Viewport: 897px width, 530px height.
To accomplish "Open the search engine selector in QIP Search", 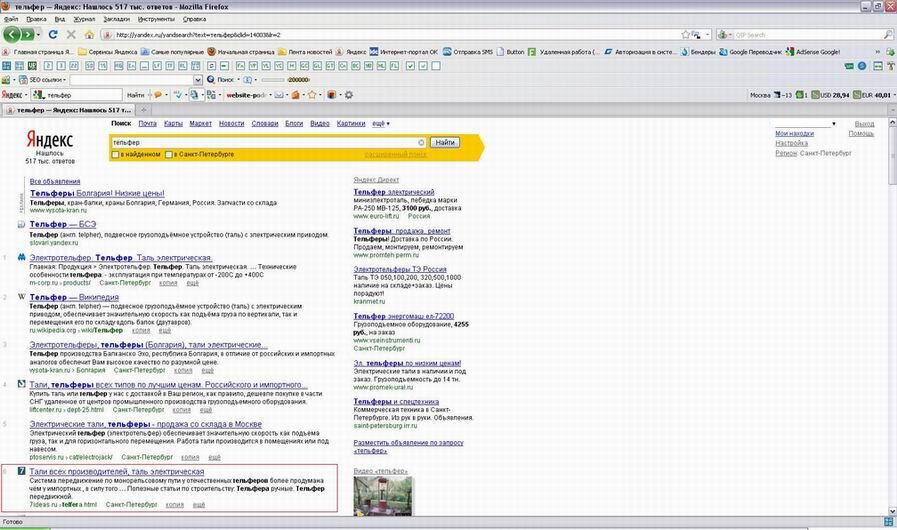I will 724,35.
